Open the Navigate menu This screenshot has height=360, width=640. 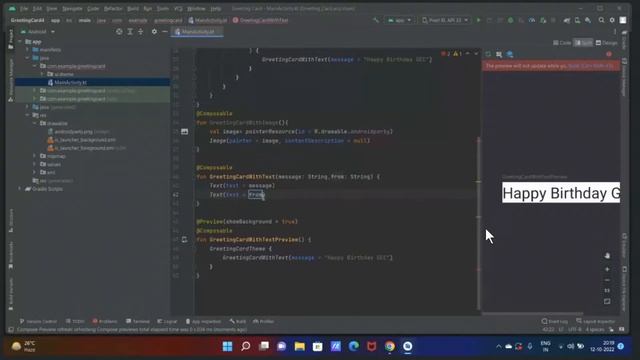click(72, 9)
